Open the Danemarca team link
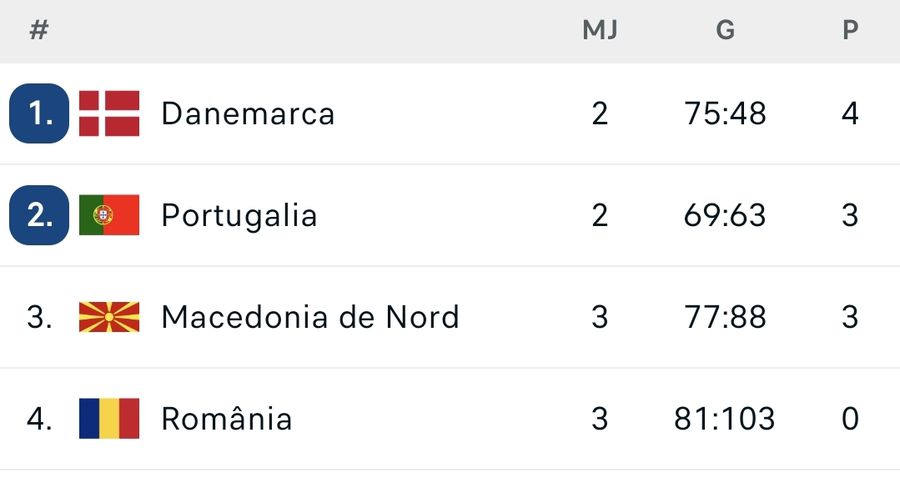 [x=247, y=114]
